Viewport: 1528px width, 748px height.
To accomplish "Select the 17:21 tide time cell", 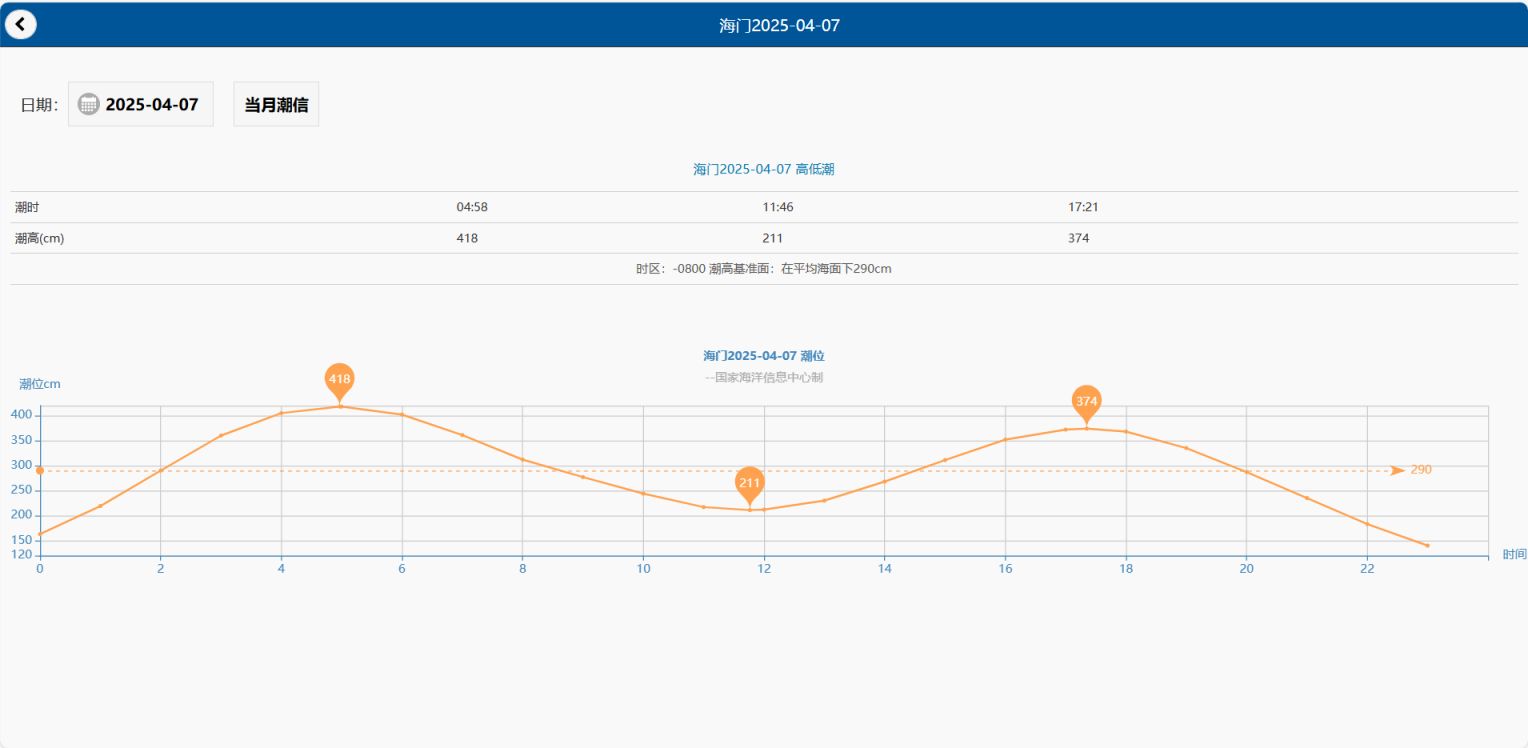I will coord(1084,207).
